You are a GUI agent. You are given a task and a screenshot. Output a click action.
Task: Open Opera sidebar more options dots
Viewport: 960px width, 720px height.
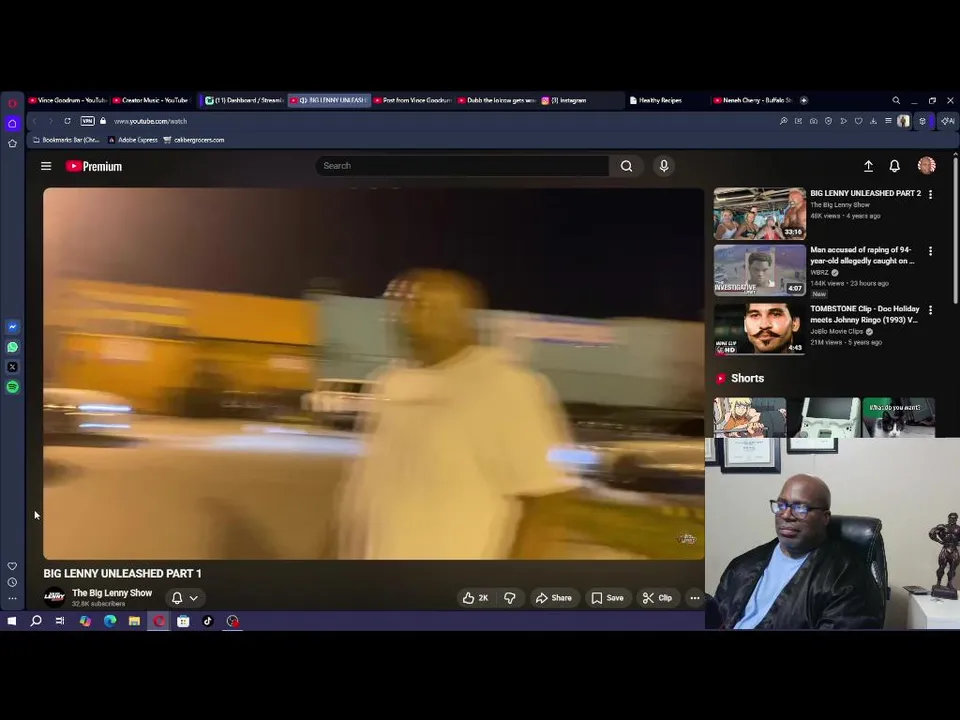[12, 598]
